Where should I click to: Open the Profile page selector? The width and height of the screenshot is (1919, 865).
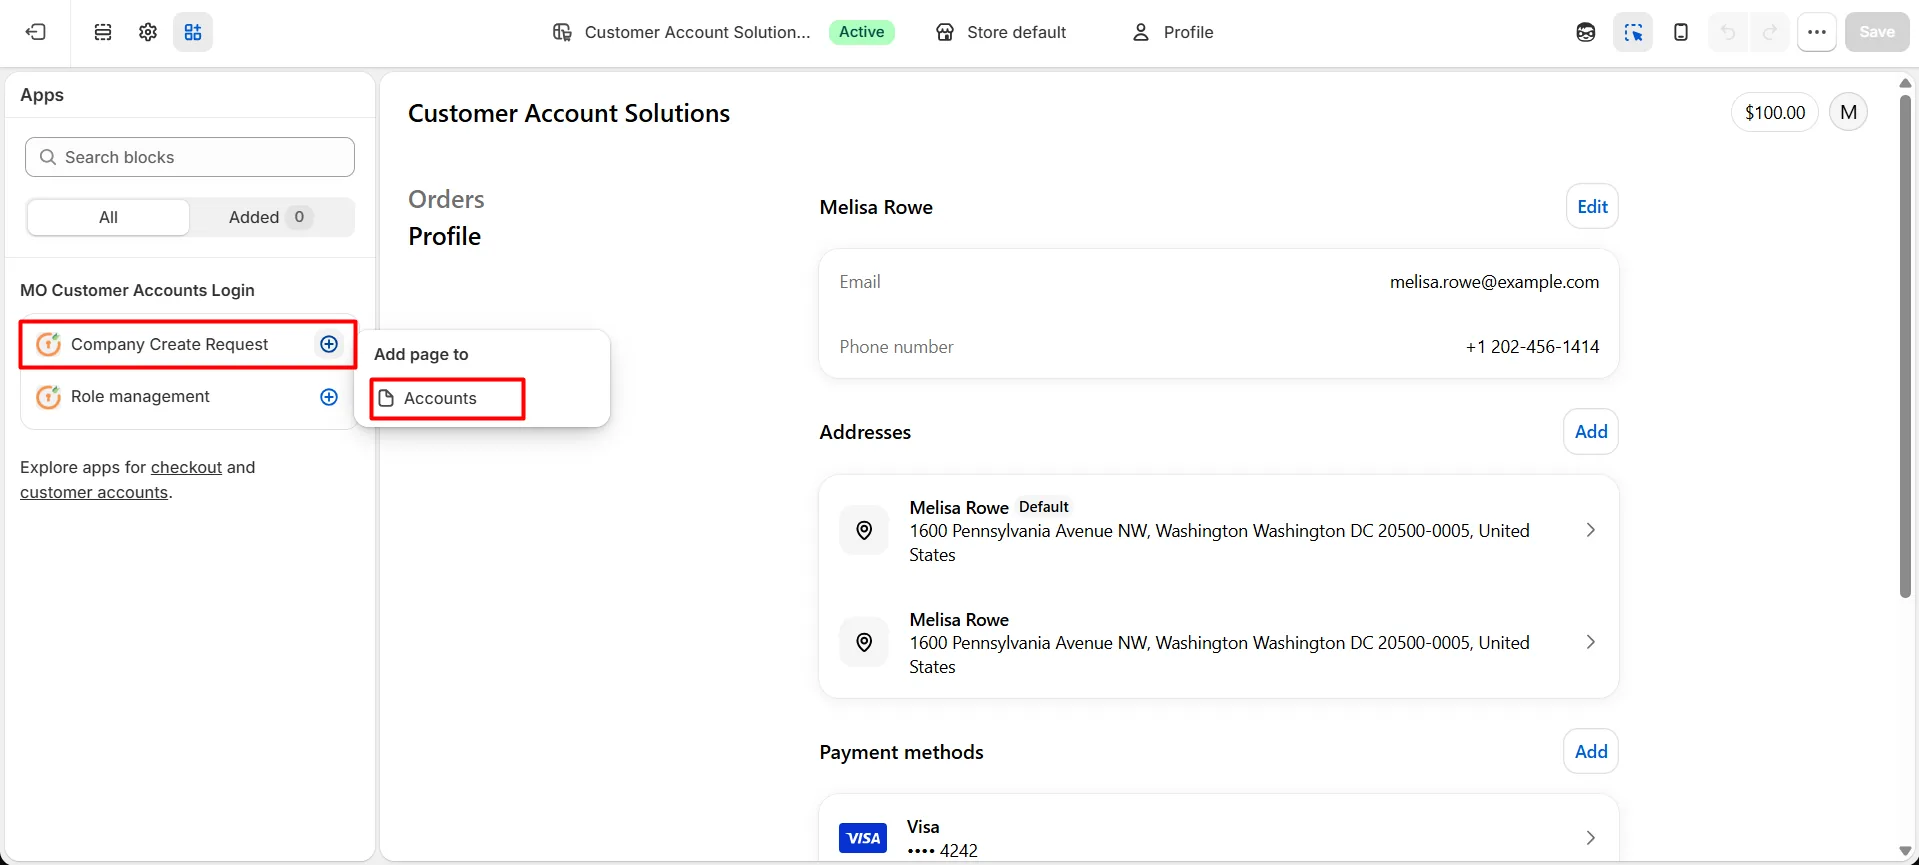[x=1173, y=32]
